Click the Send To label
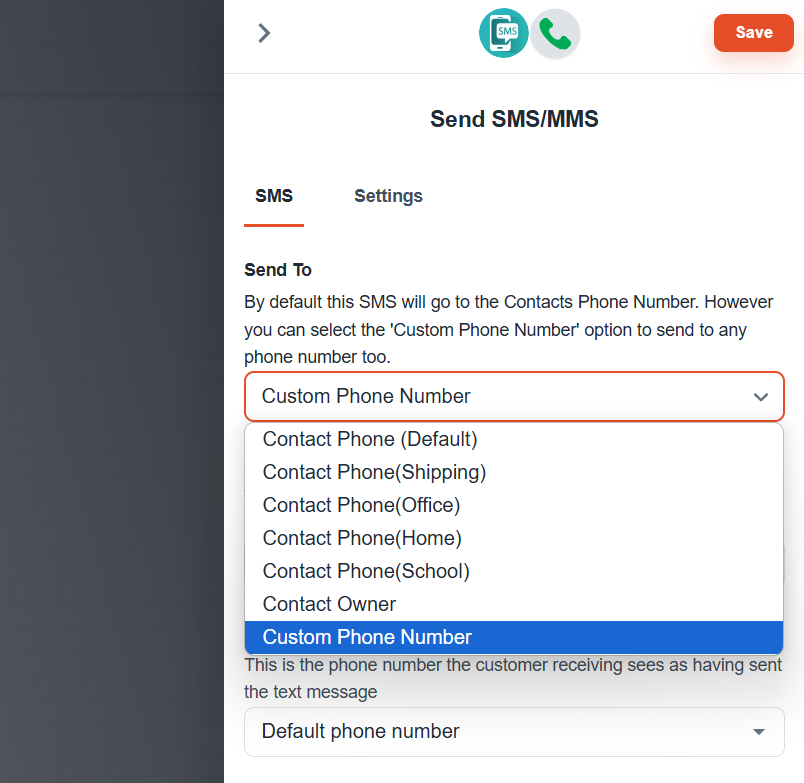 (x=278, y=270)
